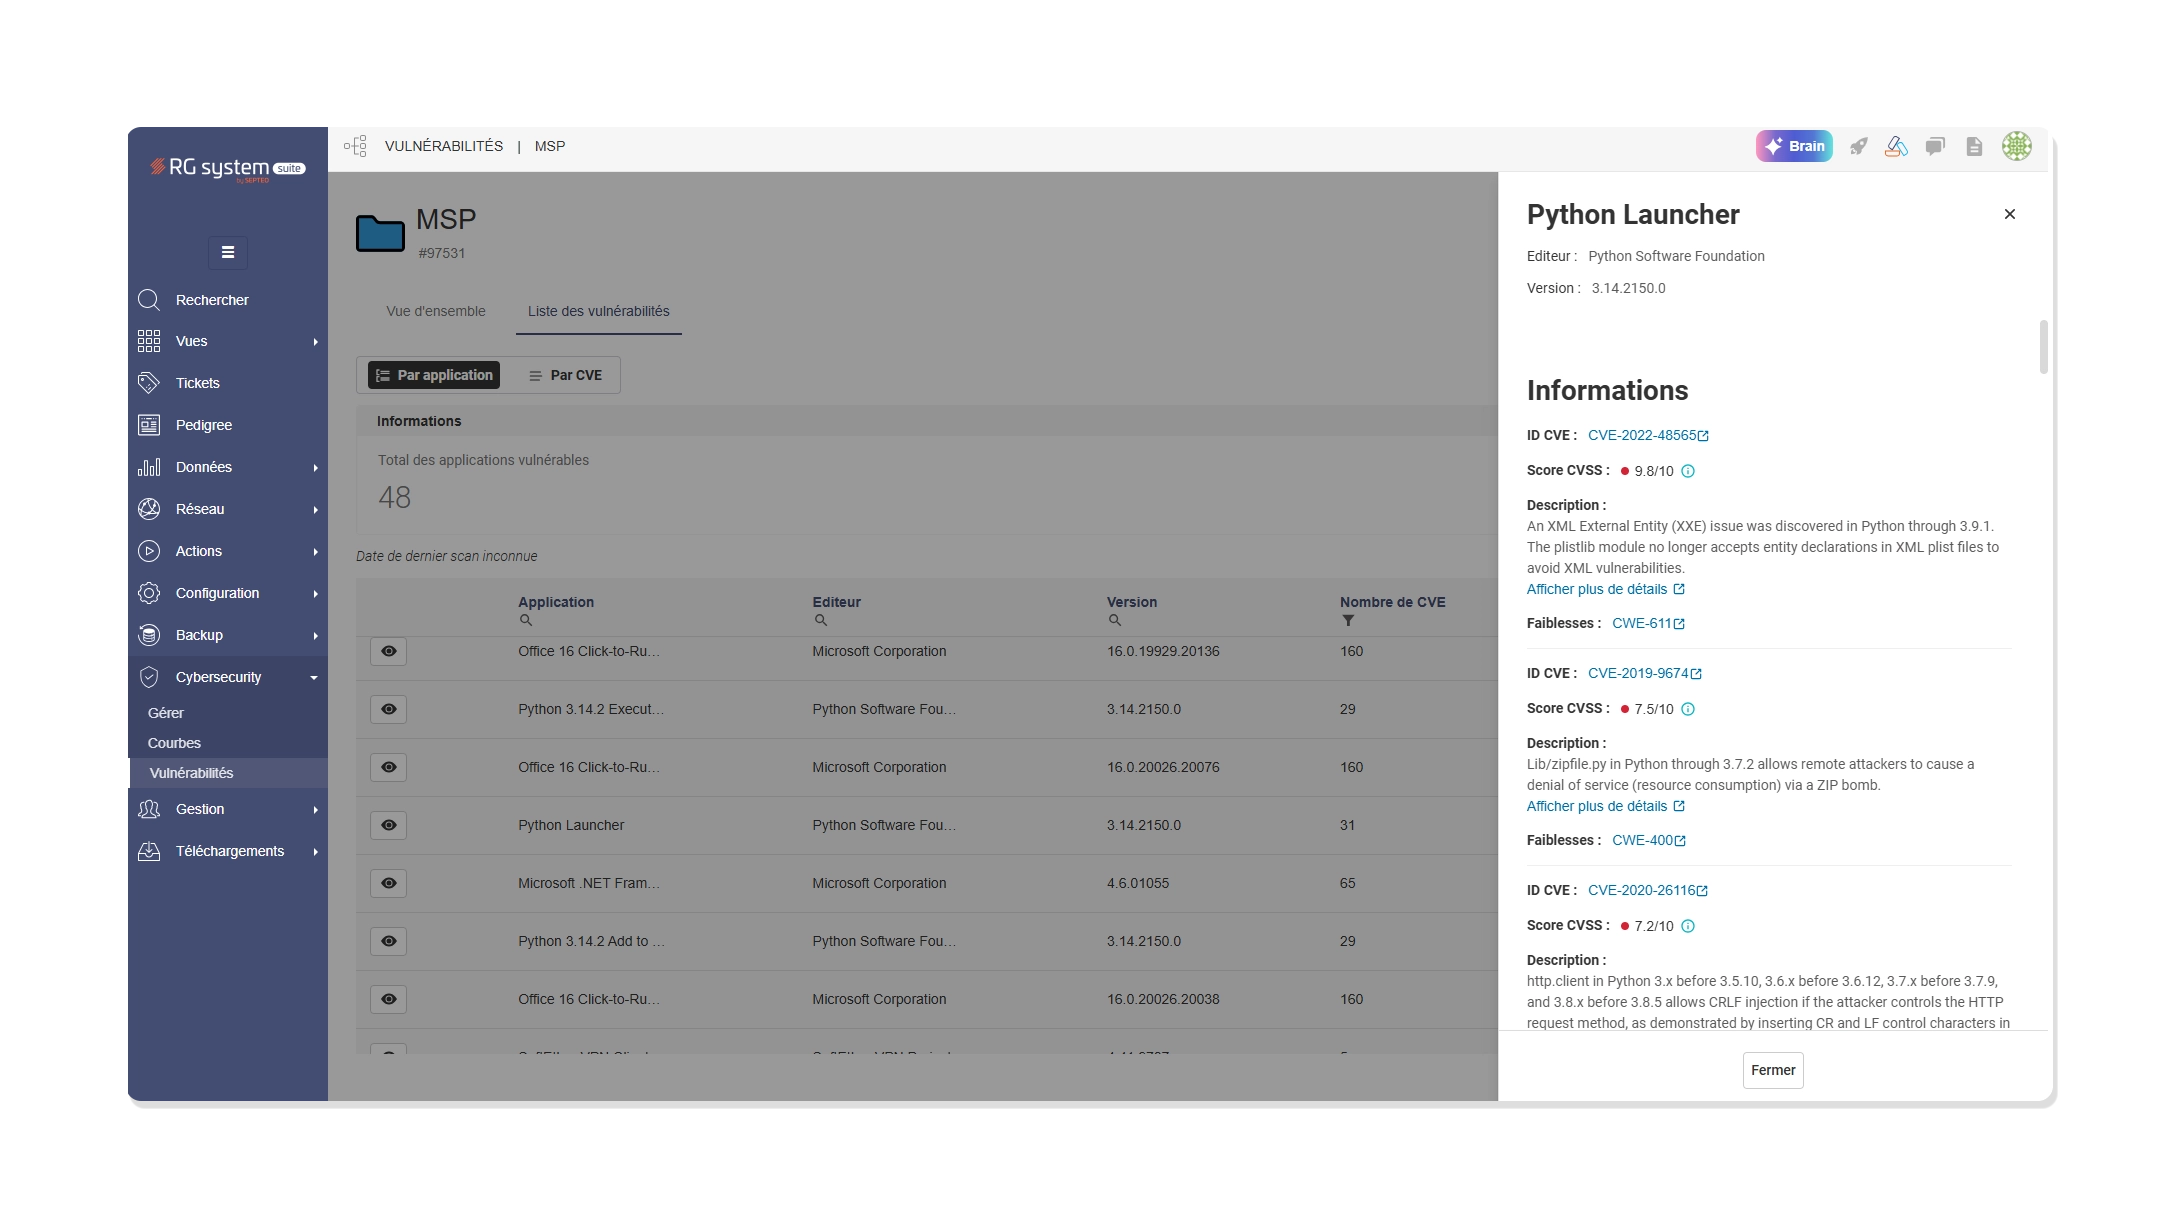Search in the Application column
2176x1231 pixels.
pyautogui.click(x=526, y=621)
